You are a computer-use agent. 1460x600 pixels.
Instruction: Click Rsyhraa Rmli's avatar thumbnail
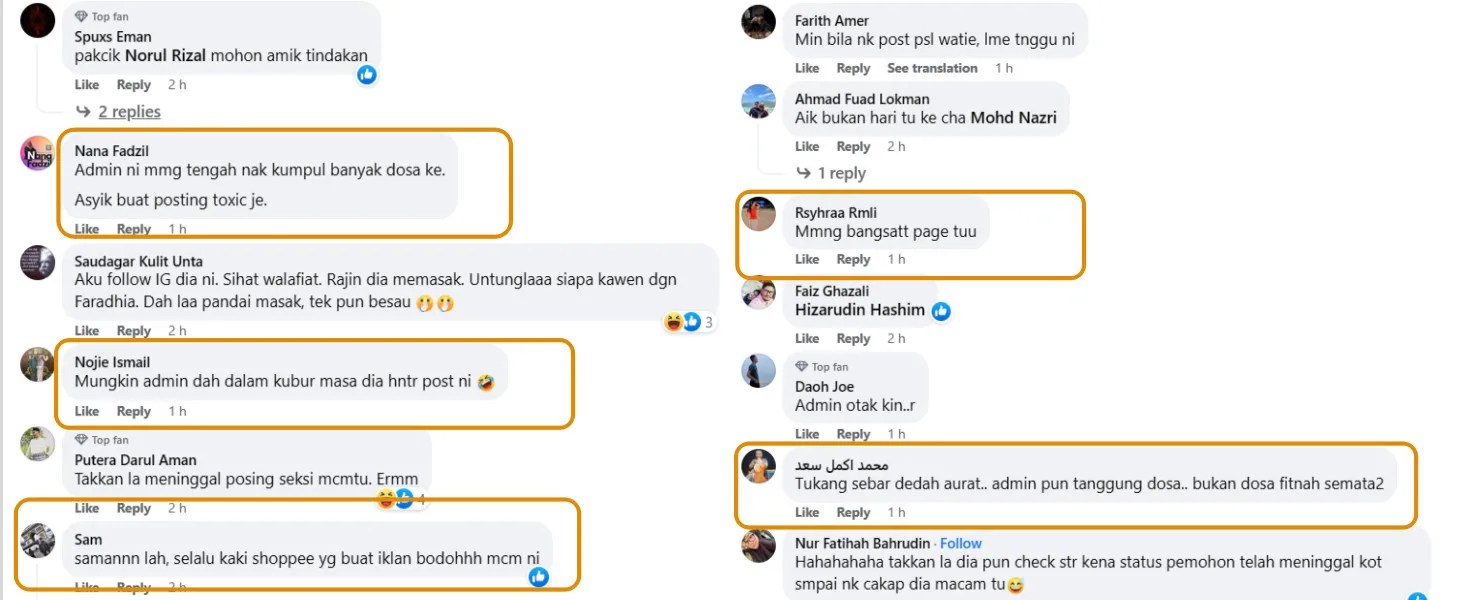click(758, 213)
